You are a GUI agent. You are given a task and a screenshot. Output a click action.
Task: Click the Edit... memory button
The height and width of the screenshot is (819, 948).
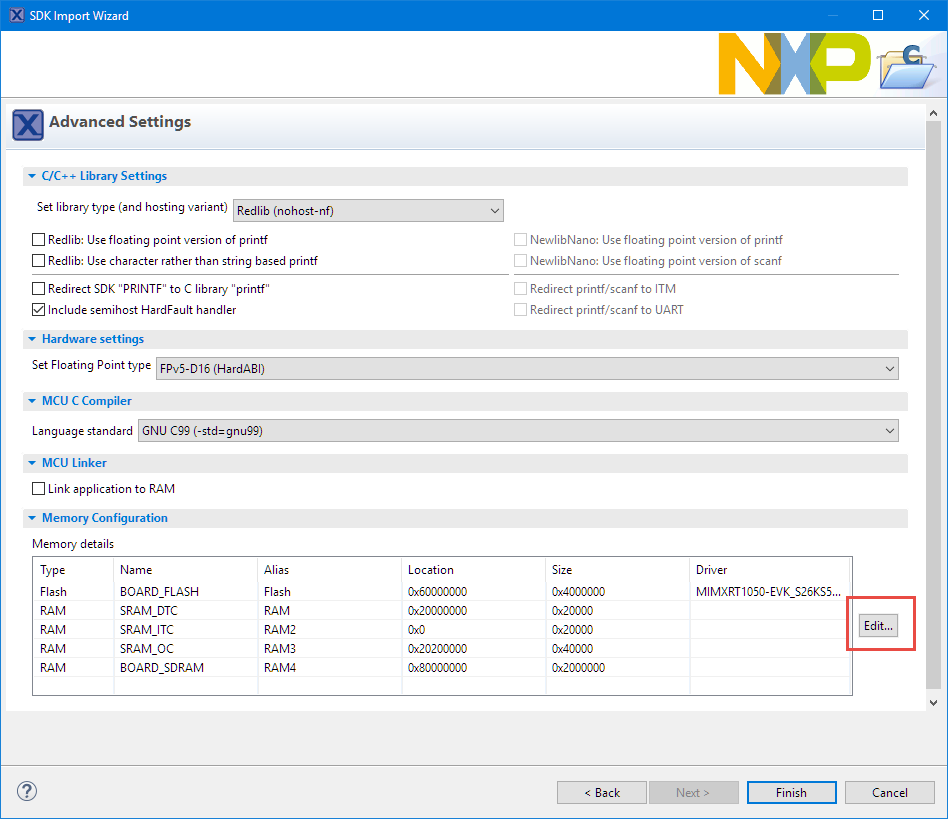[x=880, y=625]
